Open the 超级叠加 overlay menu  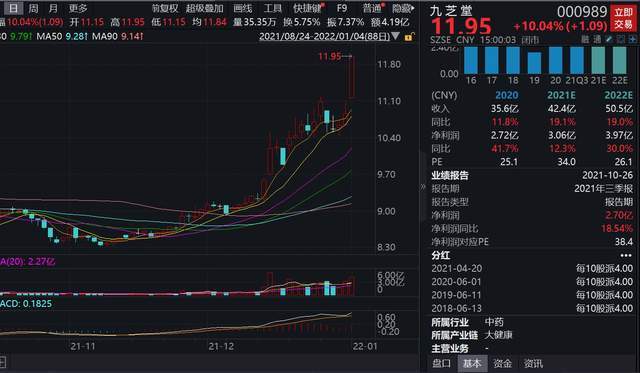204,8
